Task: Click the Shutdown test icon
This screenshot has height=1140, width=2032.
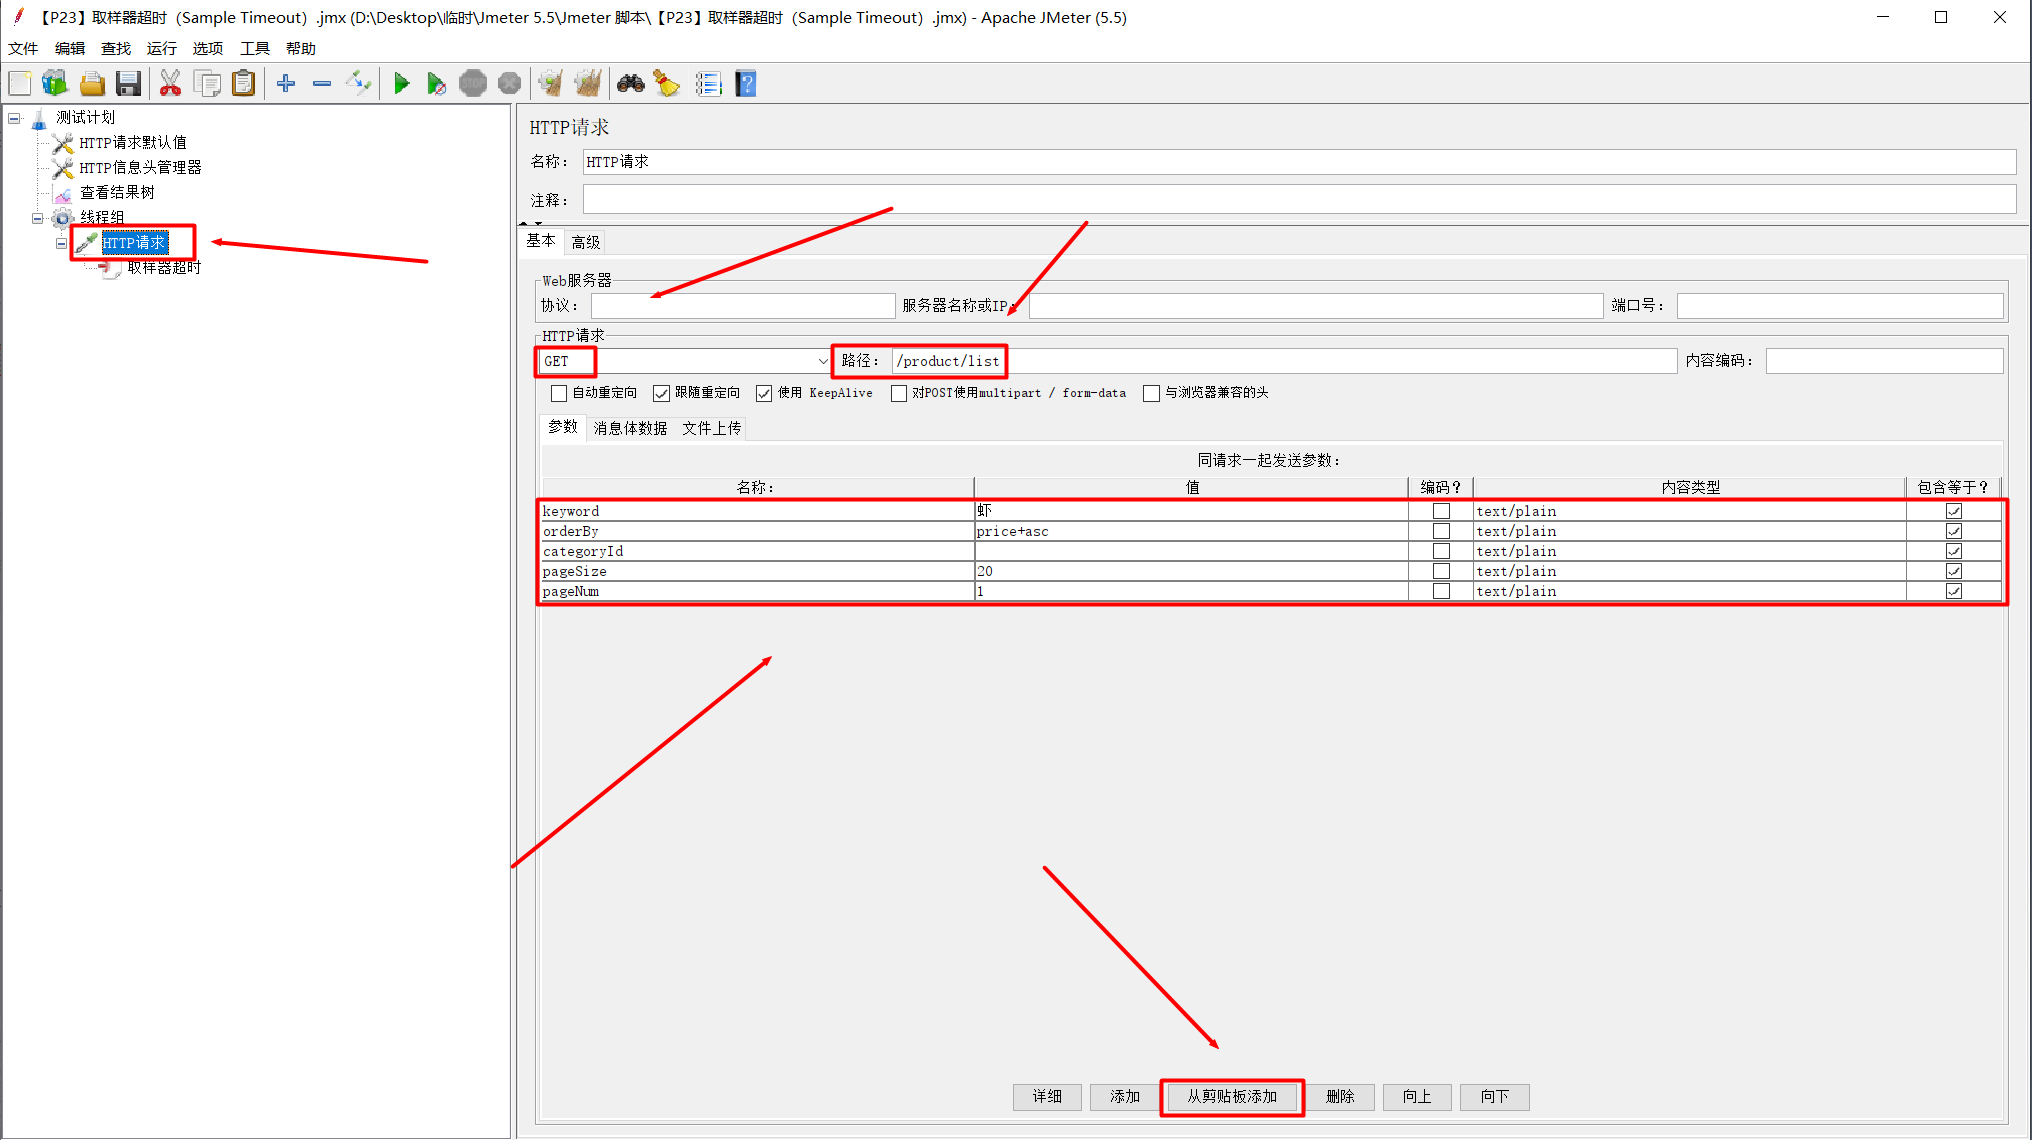Action: point(509,84)
